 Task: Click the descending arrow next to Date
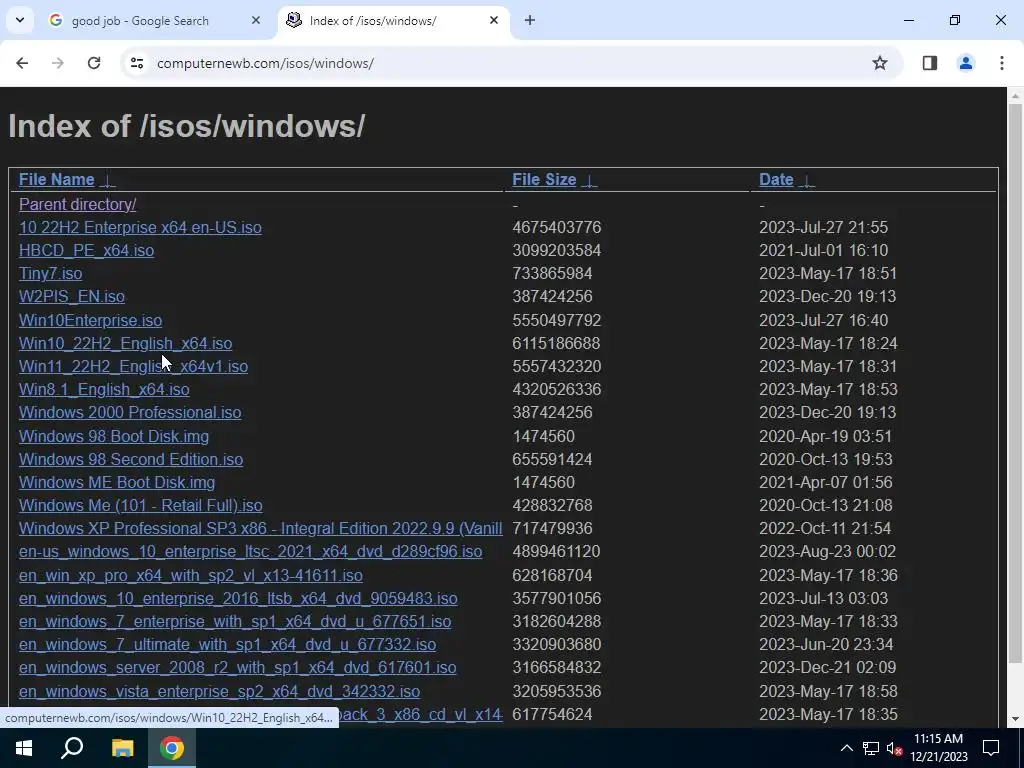pos(807,181)
